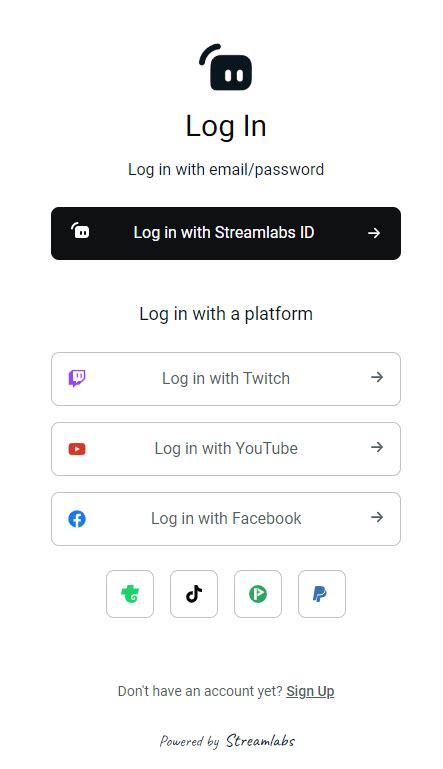Screen dimensions: 443x769
Task: Click the arrow on the Twitch row
Action: click(377, 377)
